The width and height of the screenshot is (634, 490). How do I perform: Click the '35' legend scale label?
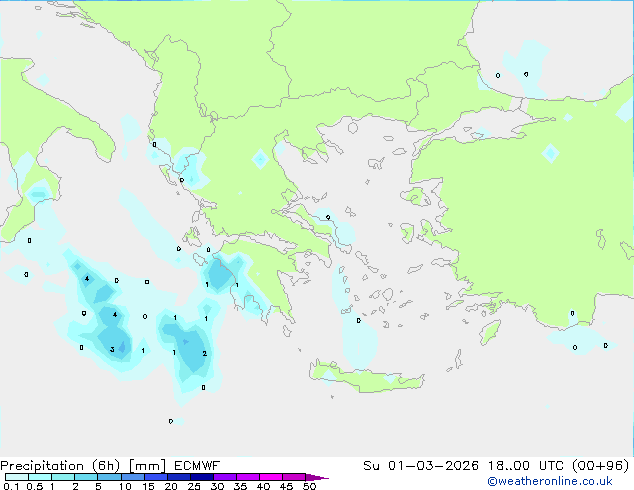pyautogui.click(x=240, y=486)
